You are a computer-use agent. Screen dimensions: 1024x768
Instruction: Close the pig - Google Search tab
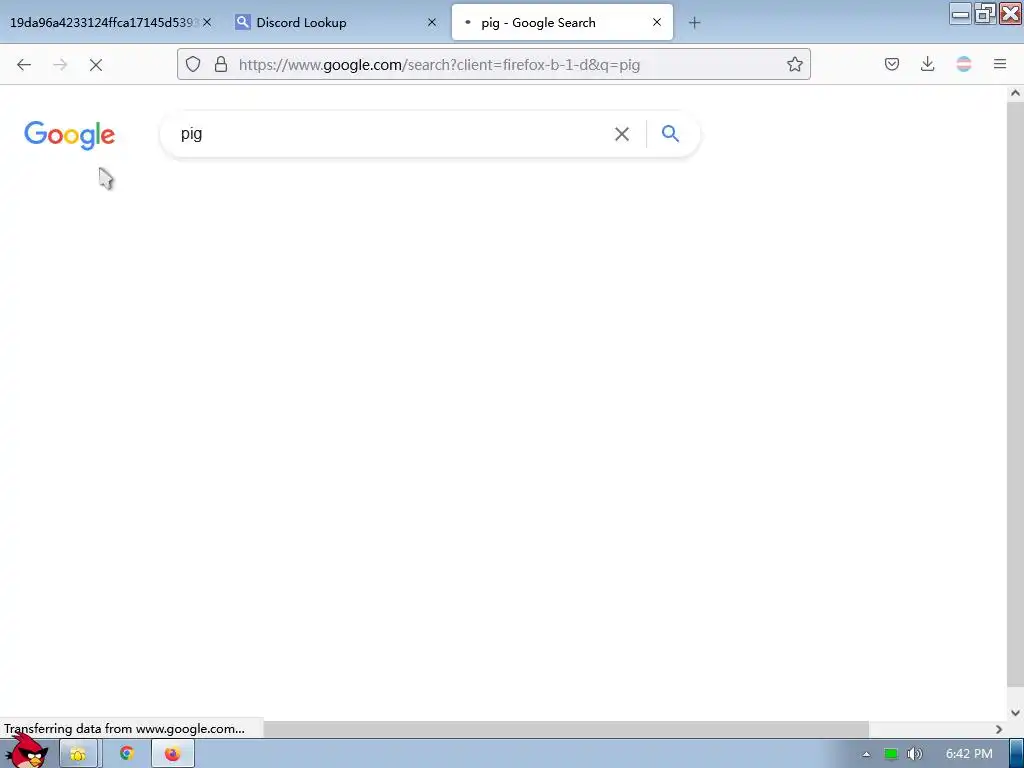coord(656,22)
